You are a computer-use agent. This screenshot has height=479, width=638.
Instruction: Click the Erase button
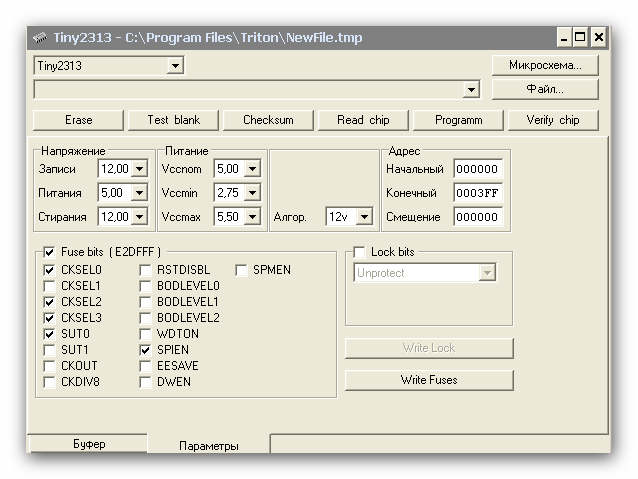78,120
